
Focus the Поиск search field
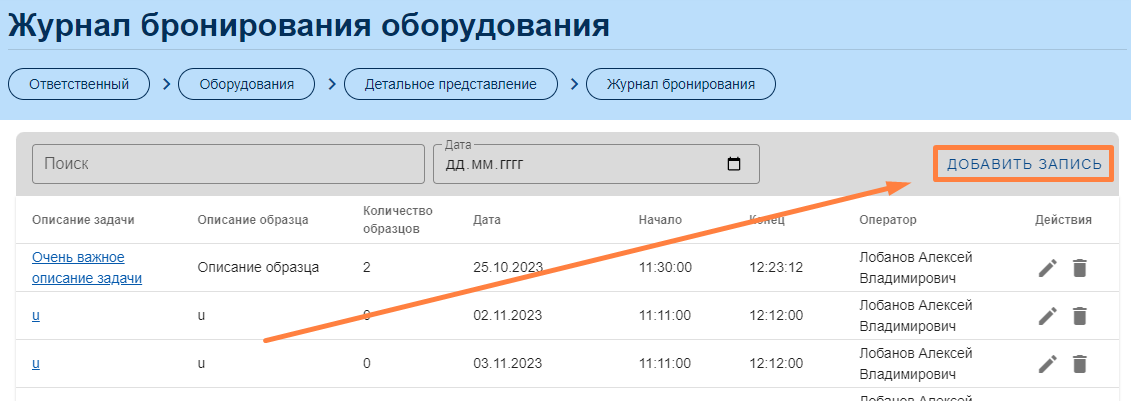click(229, 164)
